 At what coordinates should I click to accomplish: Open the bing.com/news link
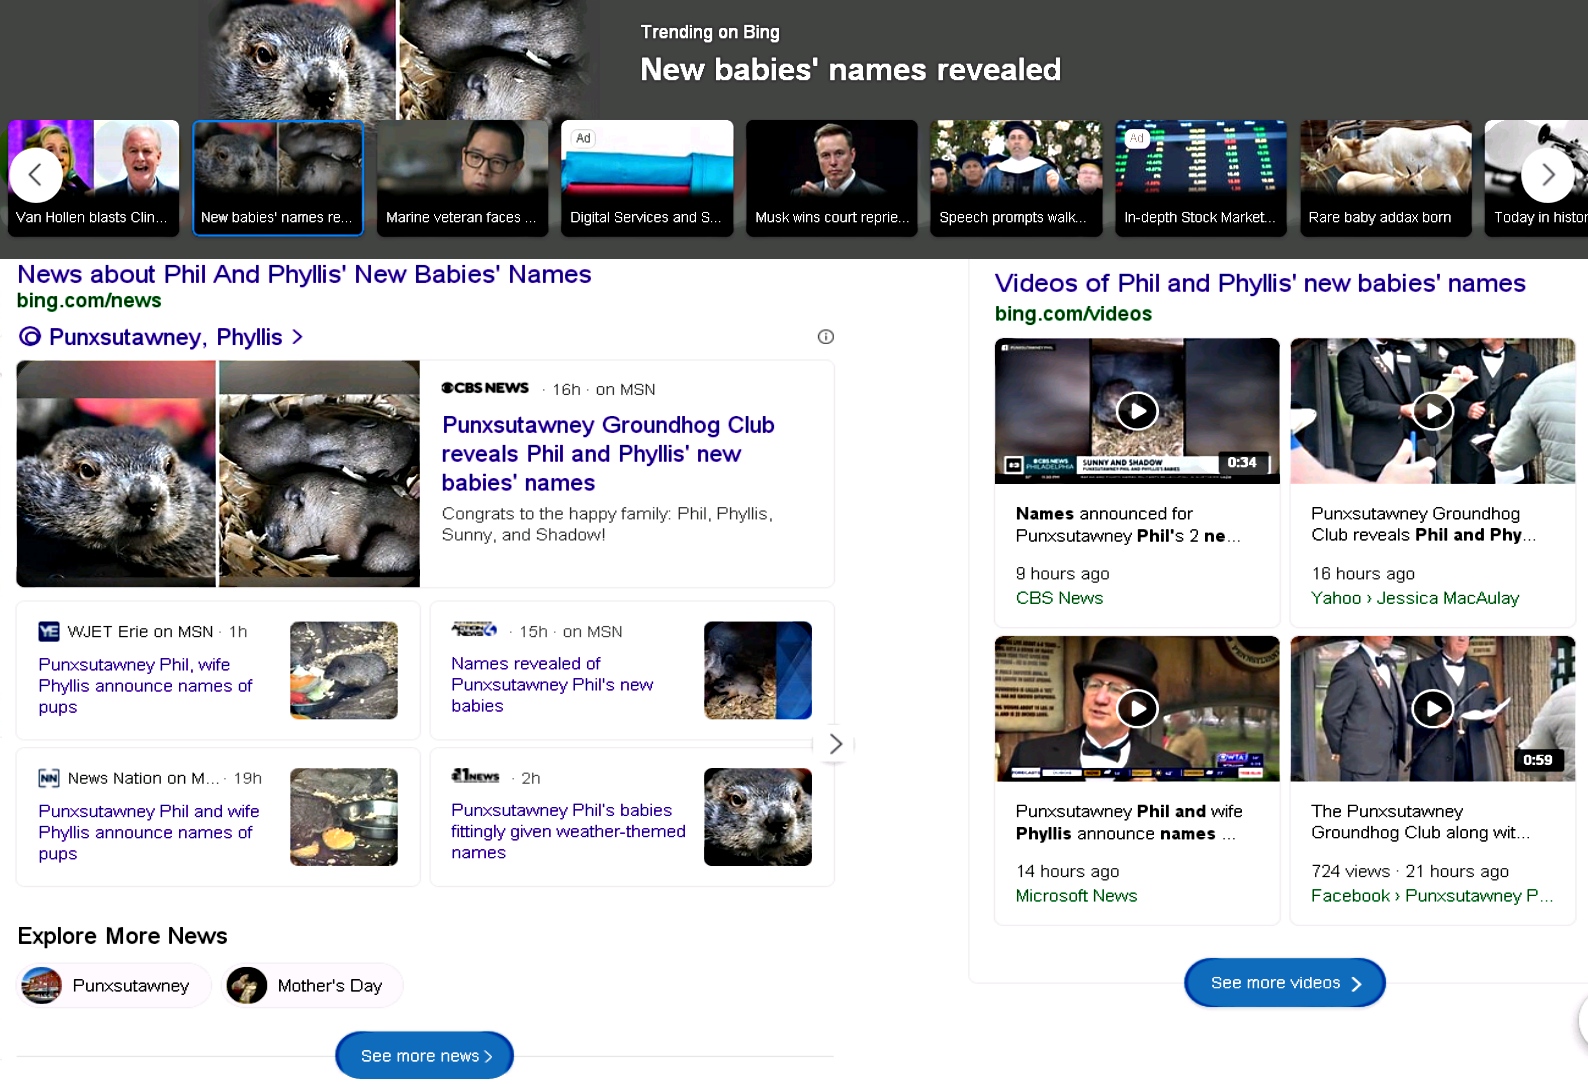pos(89,300)
